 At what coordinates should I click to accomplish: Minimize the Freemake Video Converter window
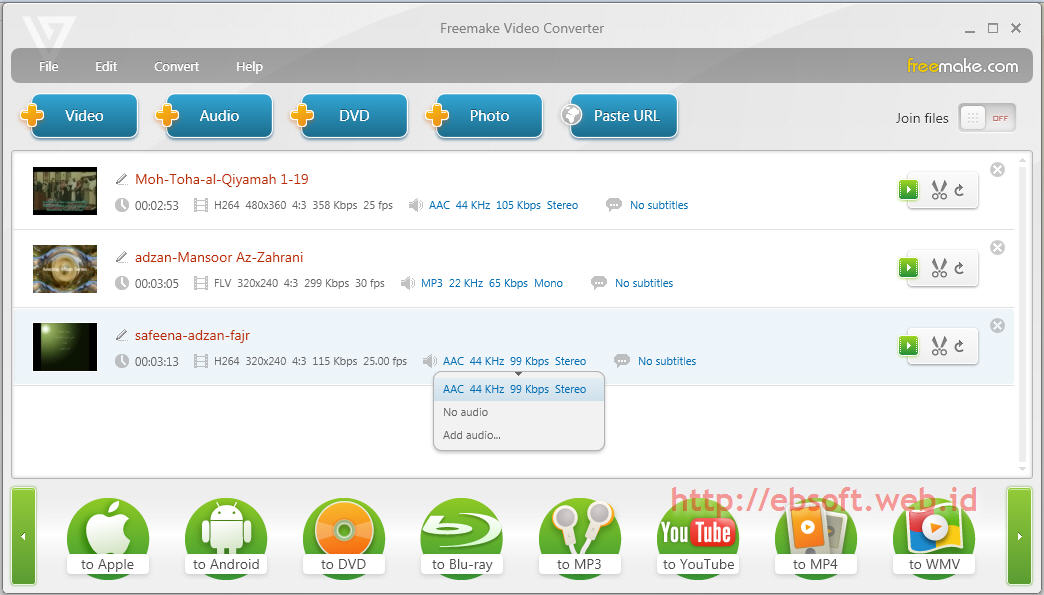(969, 29)
